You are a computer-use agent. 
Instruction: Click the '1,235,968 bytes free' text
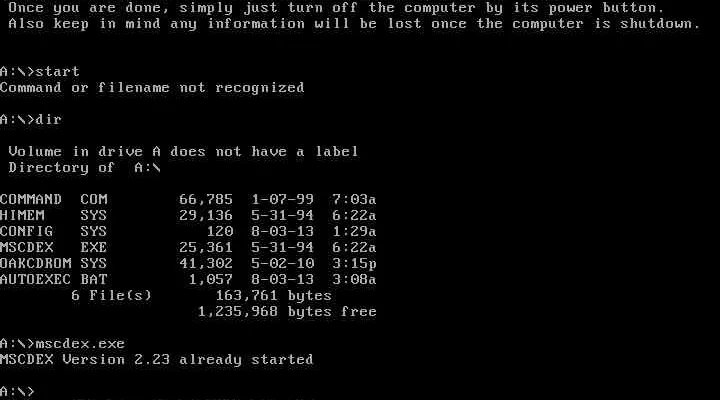287,312
